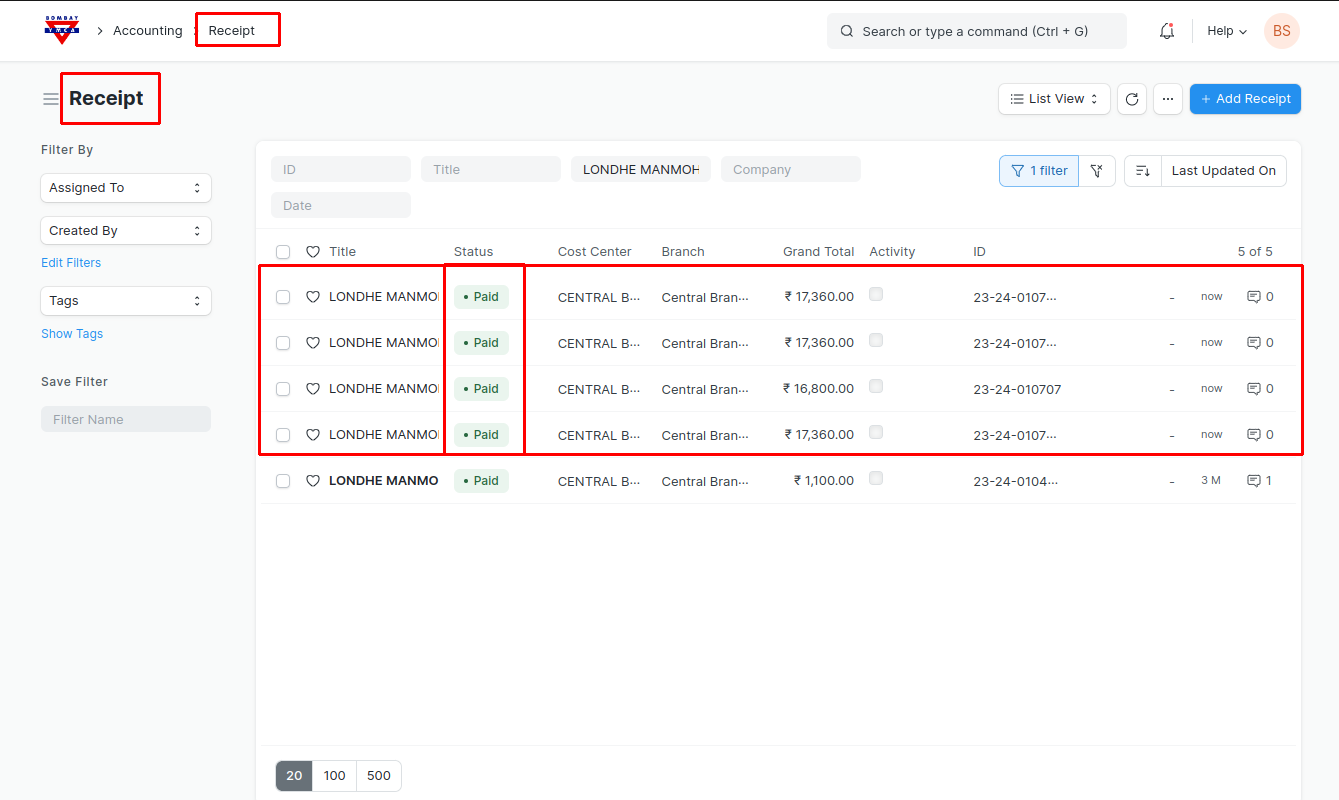
Task: Tick the checkbox for ₹ 1,100.00 receipt
Action: (x=283, y=481)
